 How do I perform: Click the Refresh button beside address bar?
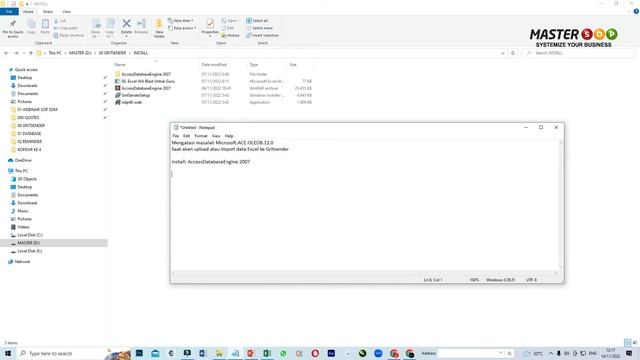513,53
